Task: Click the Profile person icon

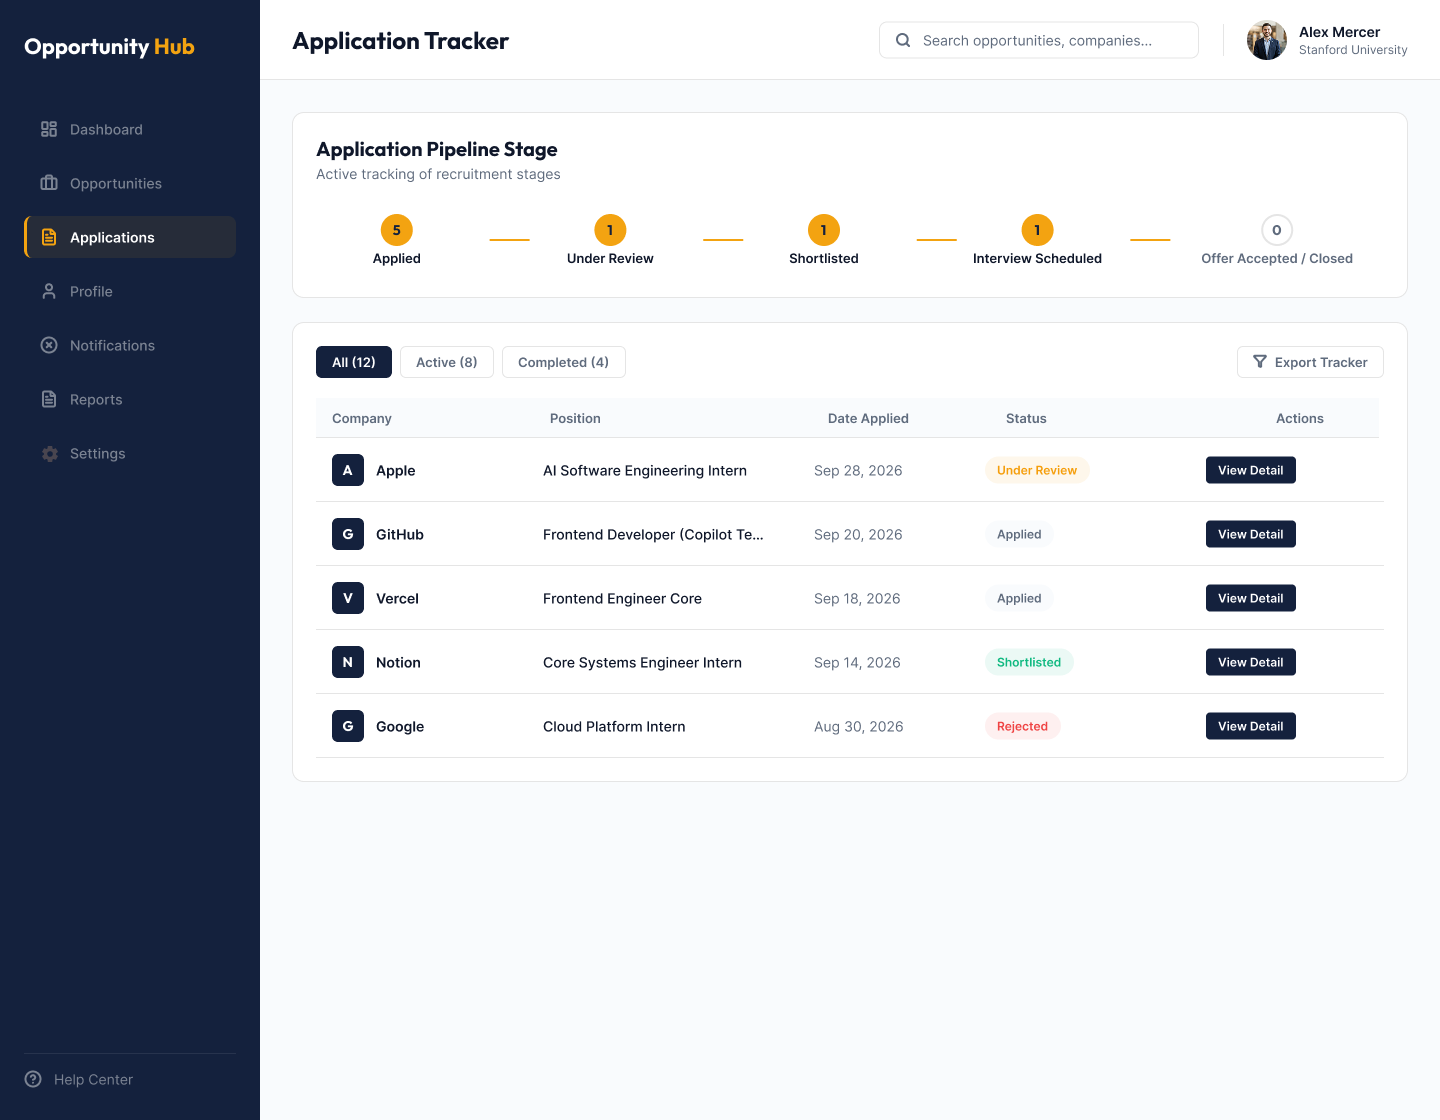Action: (x=49, y=291)
